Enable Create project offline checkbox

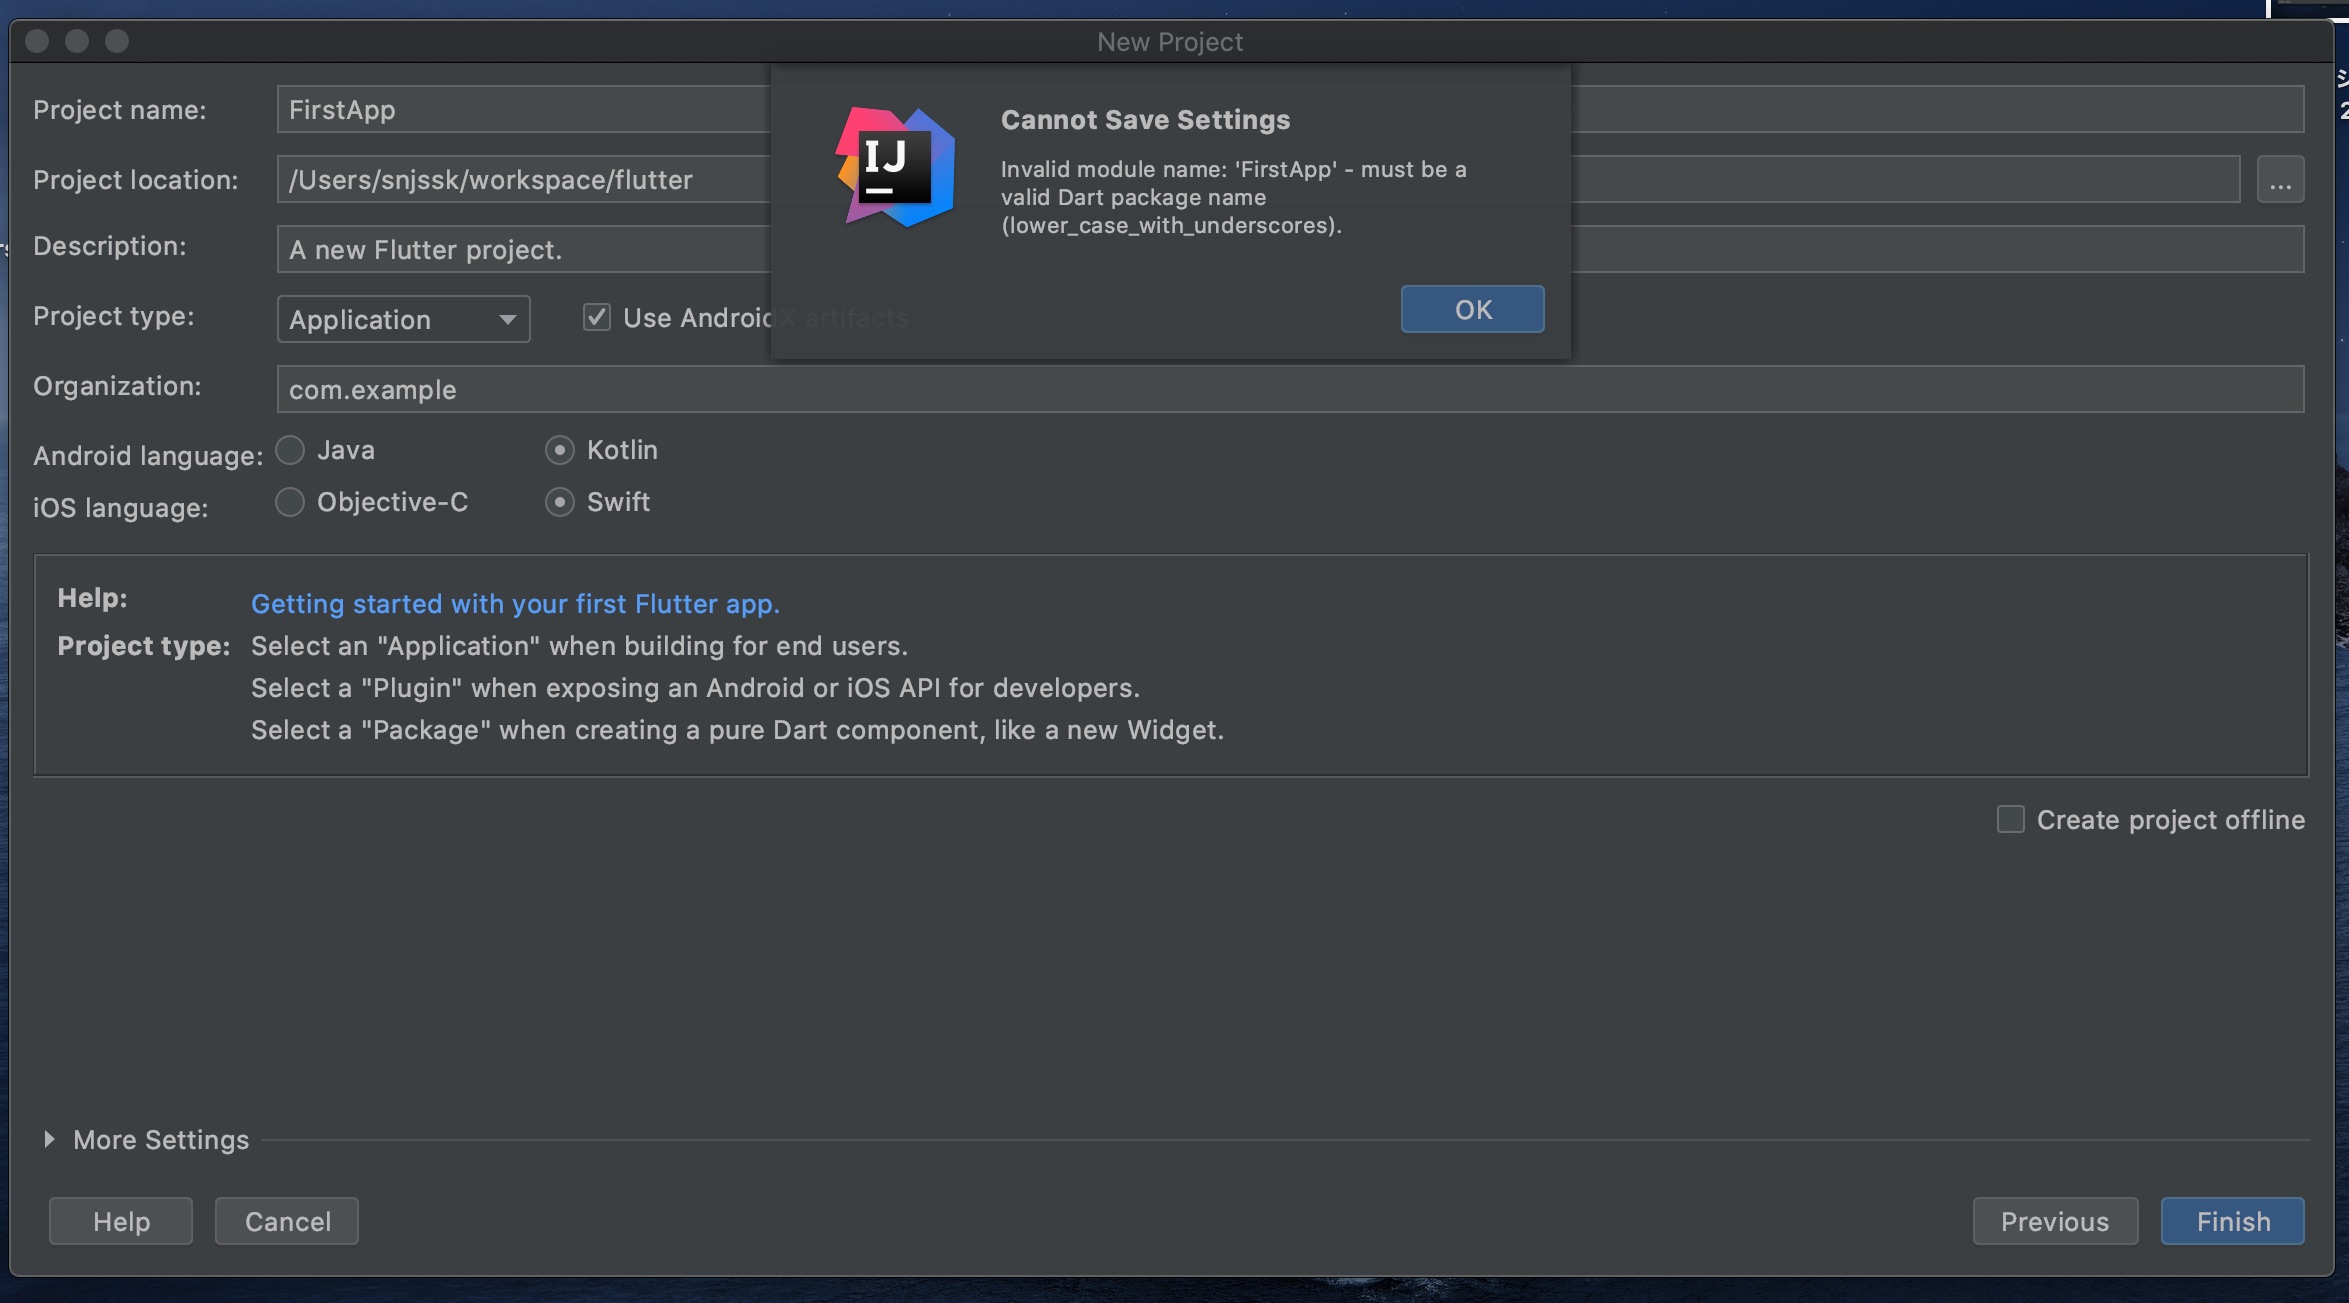(2010, 819)
